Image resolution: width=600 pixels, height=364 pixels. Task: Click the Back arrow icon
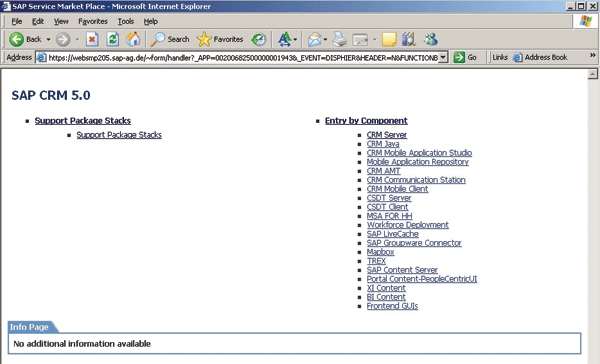click(x=16, y=39)
